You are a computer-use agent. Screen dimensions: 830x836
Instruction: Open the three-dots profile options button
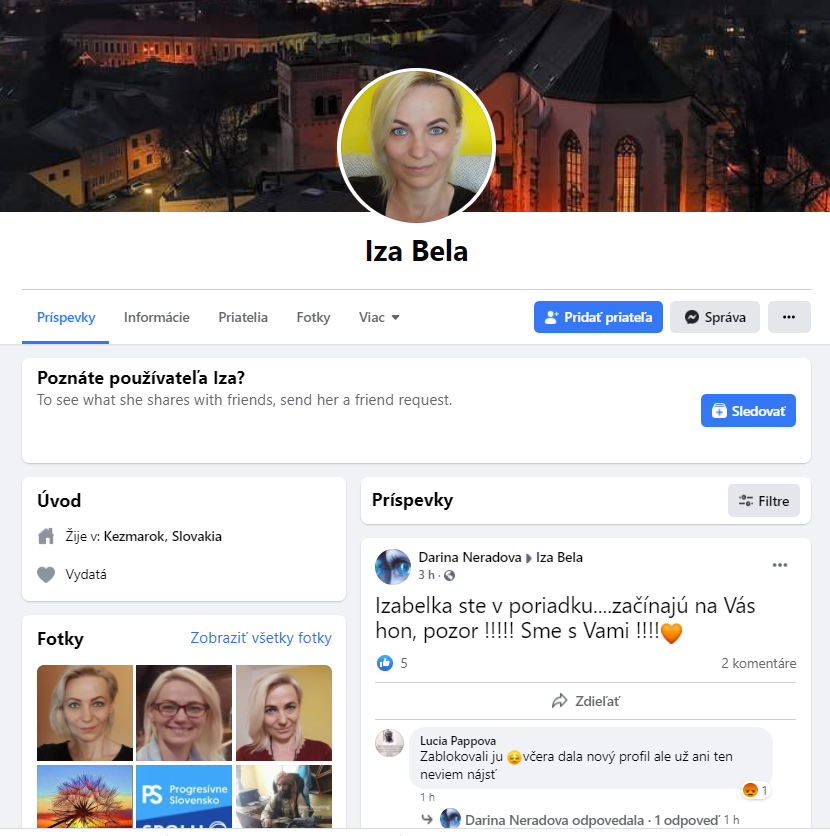coord(789,317)
